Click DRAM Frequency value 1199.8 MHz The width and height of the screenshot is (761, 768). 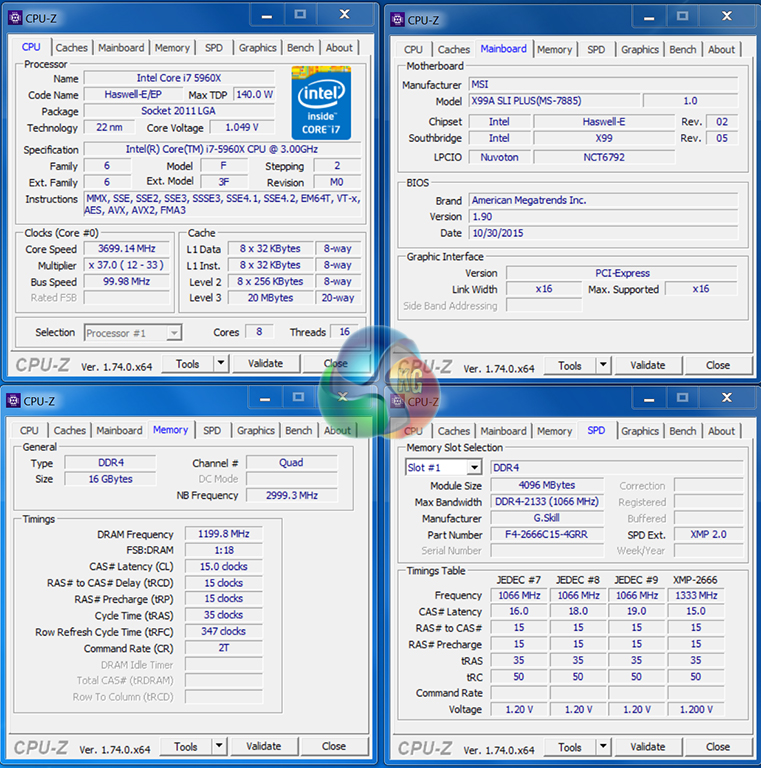(224, 534)
